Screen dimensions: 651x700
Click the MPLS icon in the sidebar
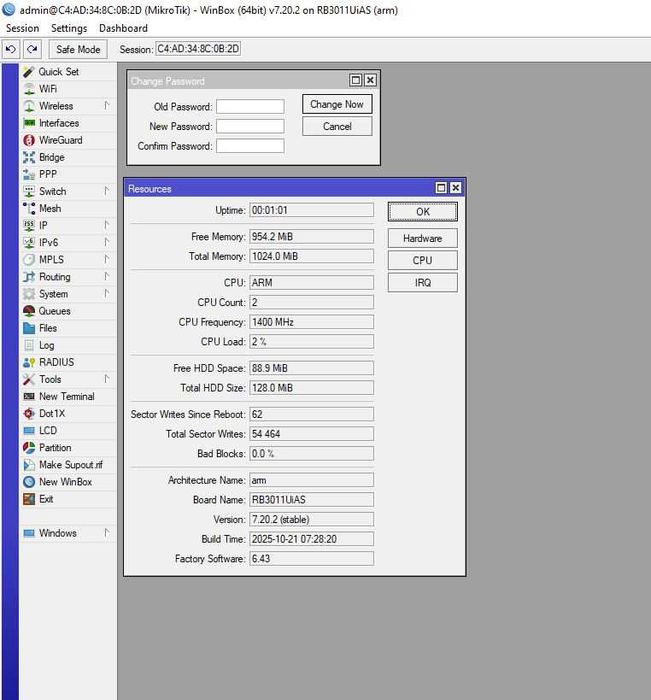pos(29,259)
